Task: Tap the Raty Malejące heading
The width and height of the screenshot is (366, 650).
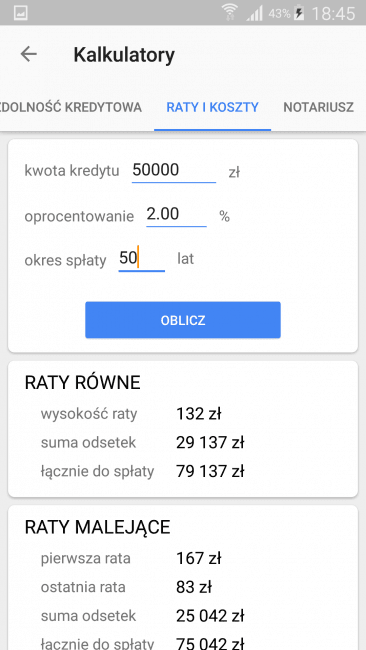Action: point(97,527)
